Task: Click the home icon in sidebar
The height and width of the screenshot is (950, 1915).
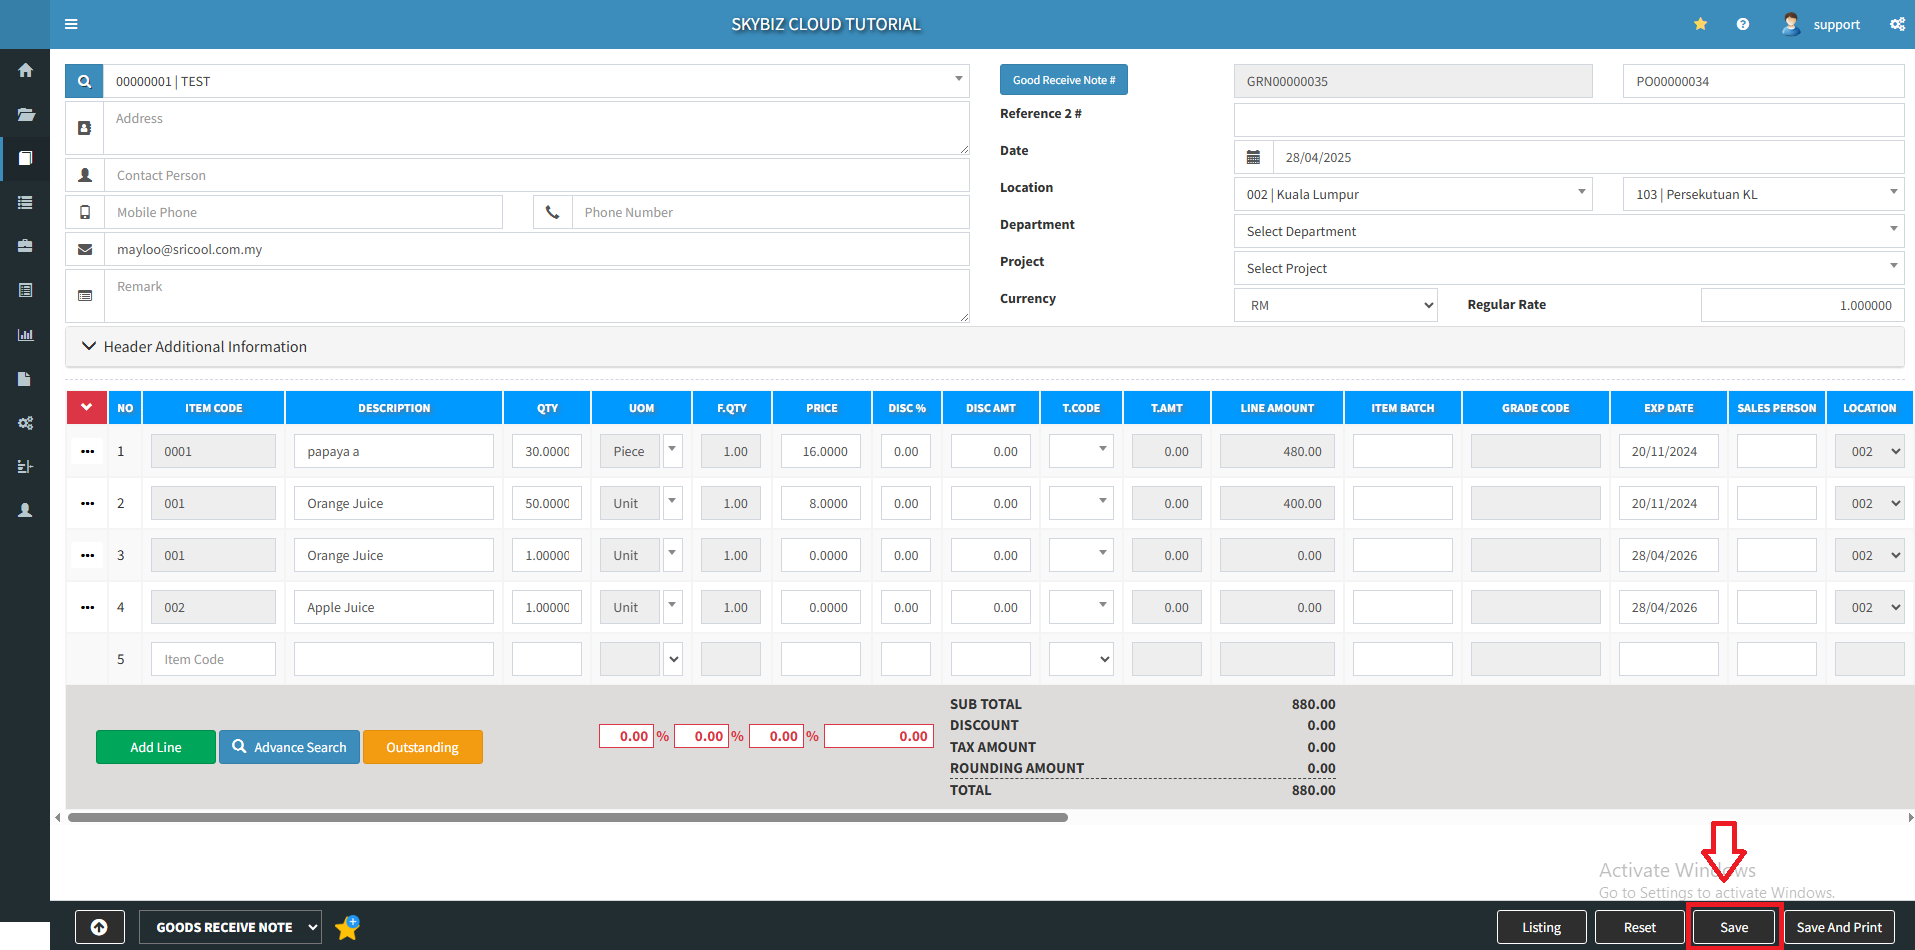Action: click(x=26, y=70)
